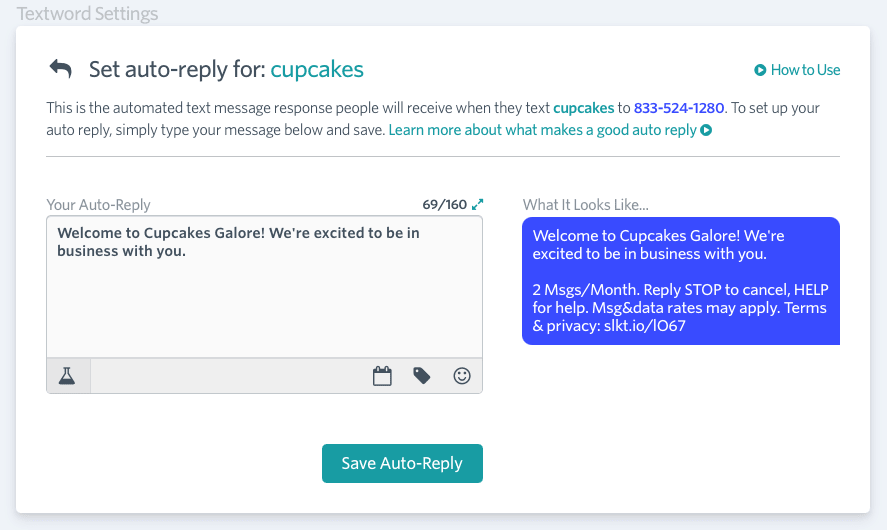The image size is (887, 530).
Task: Click the cupcakes keyword in the description
Action: [x=583, y=108]
